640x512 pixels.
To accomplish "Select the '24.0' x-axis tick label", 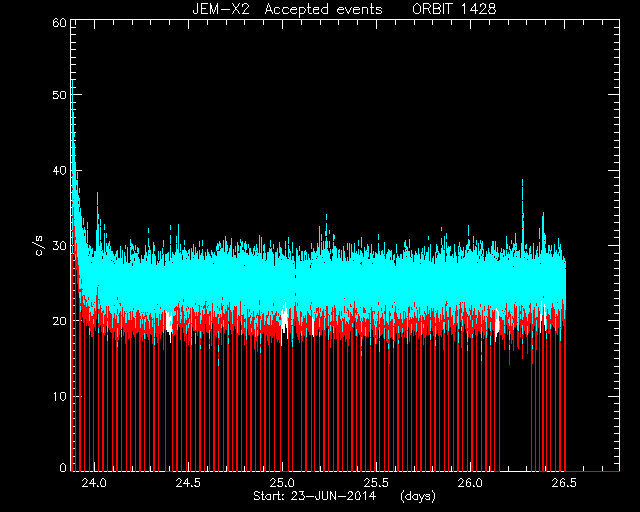I will (94, 483).
